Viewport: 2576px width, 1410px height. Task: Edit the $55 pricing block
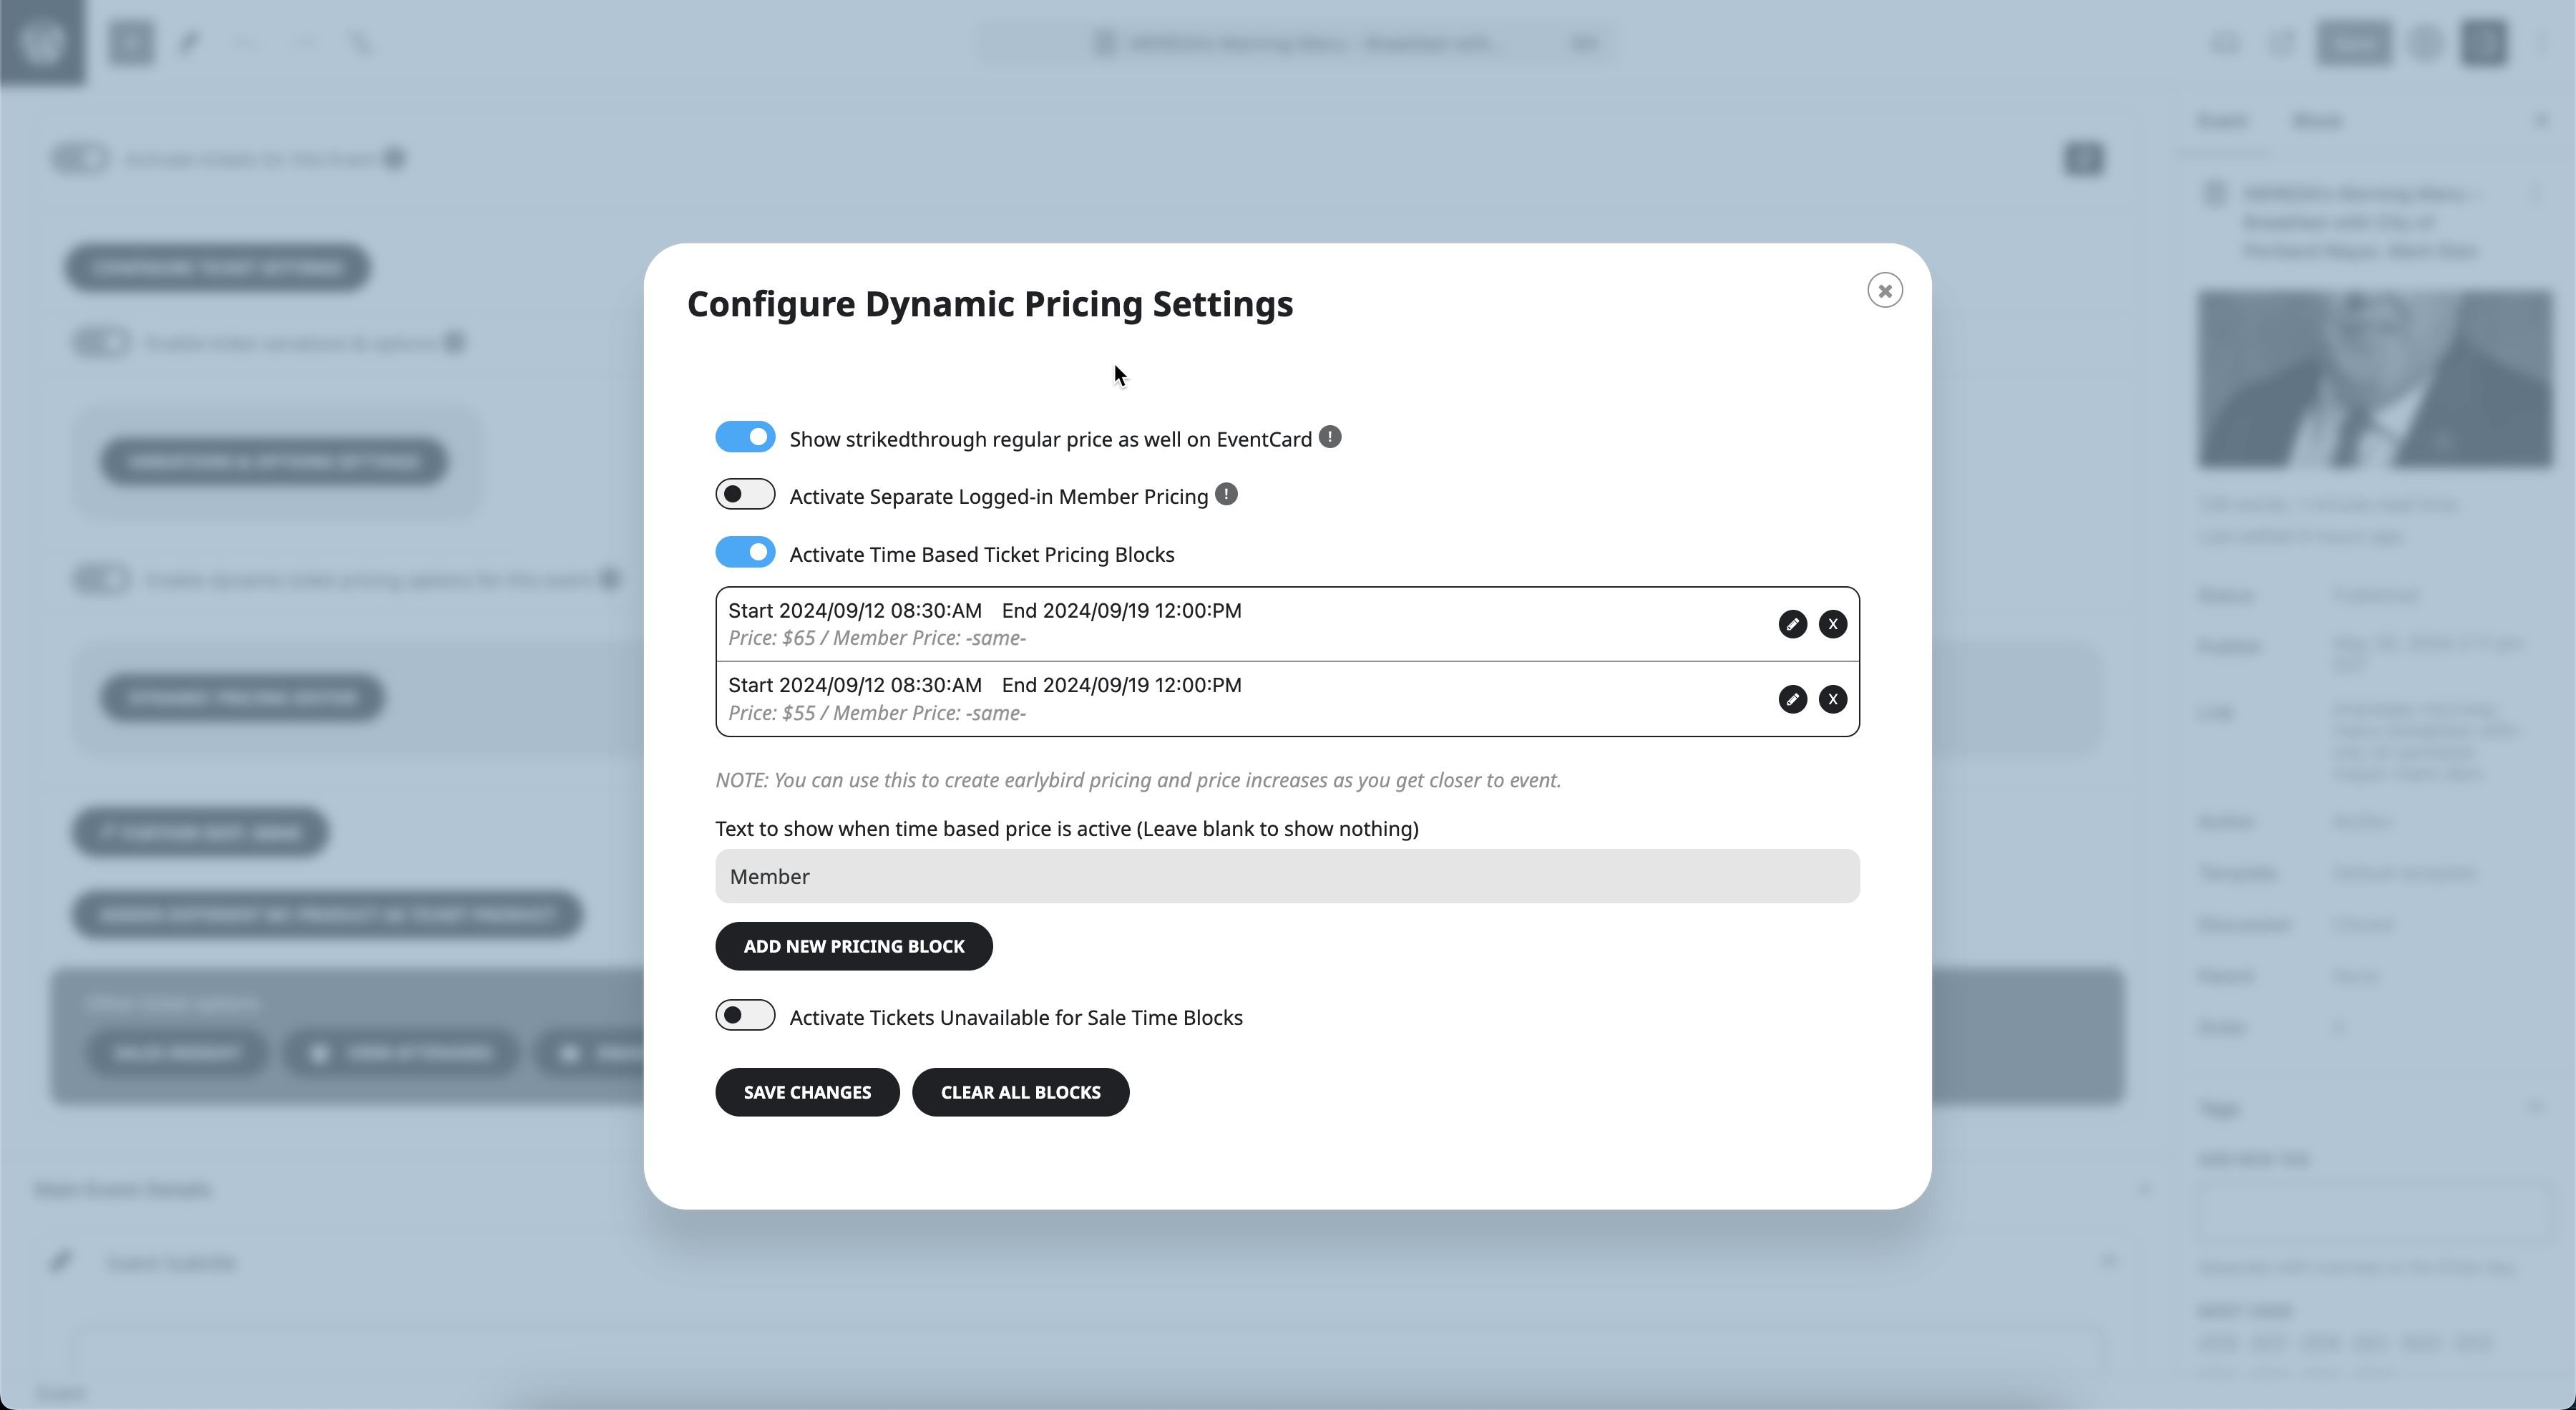1792,699
